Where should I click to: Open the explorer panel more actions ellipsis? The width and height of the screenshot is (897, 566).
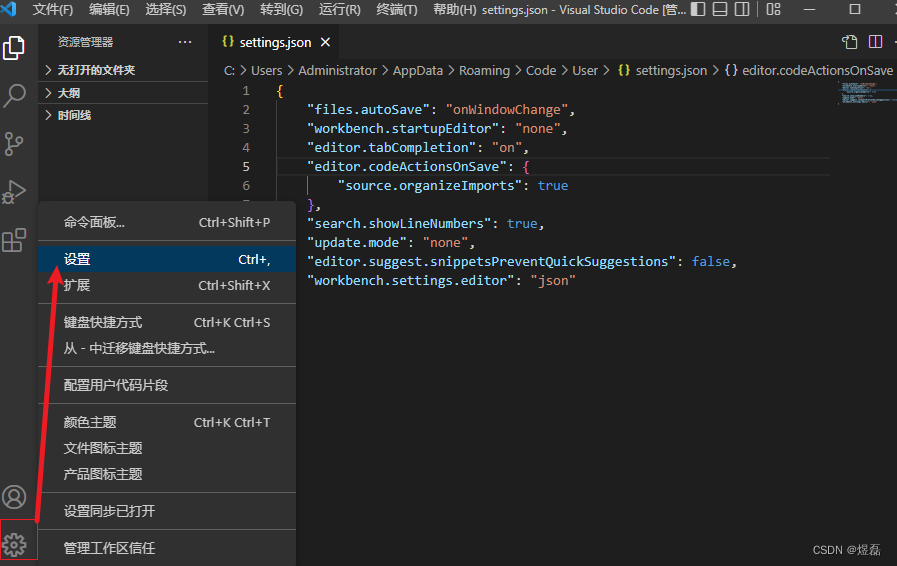click(185, 42)
